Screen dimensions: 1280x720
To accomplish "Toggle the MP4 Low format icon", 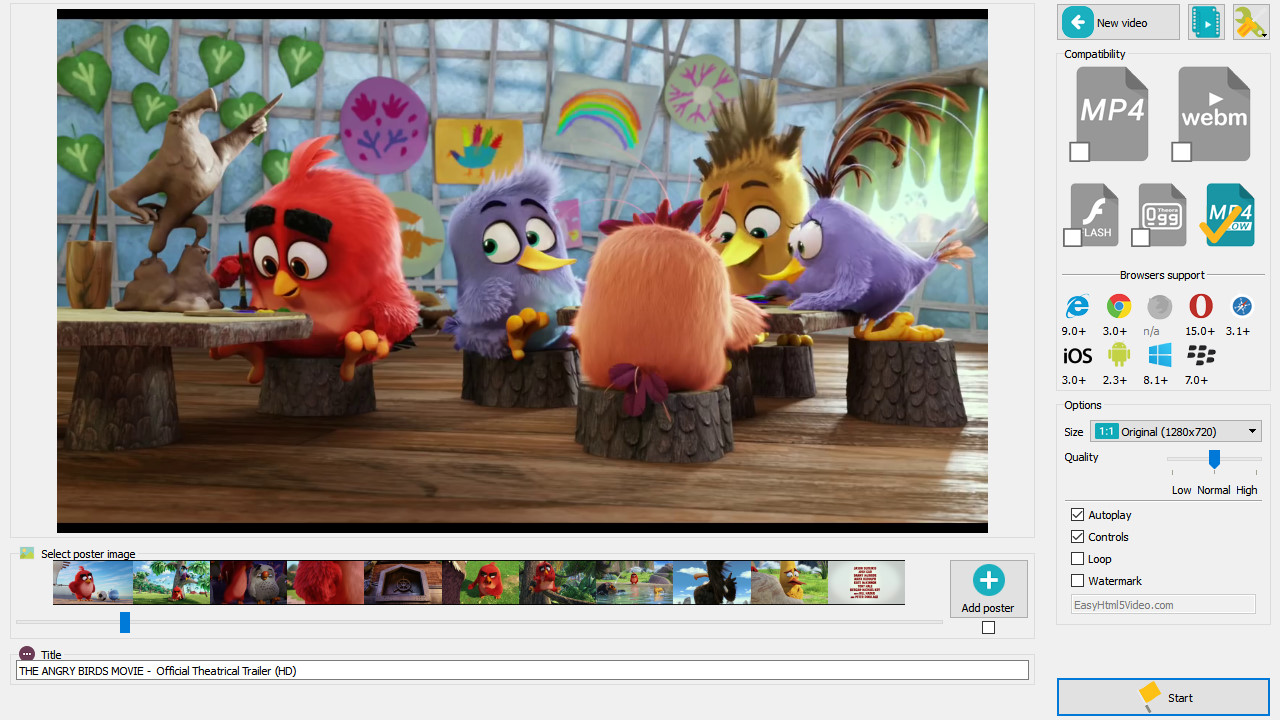I will (1229, 214).
